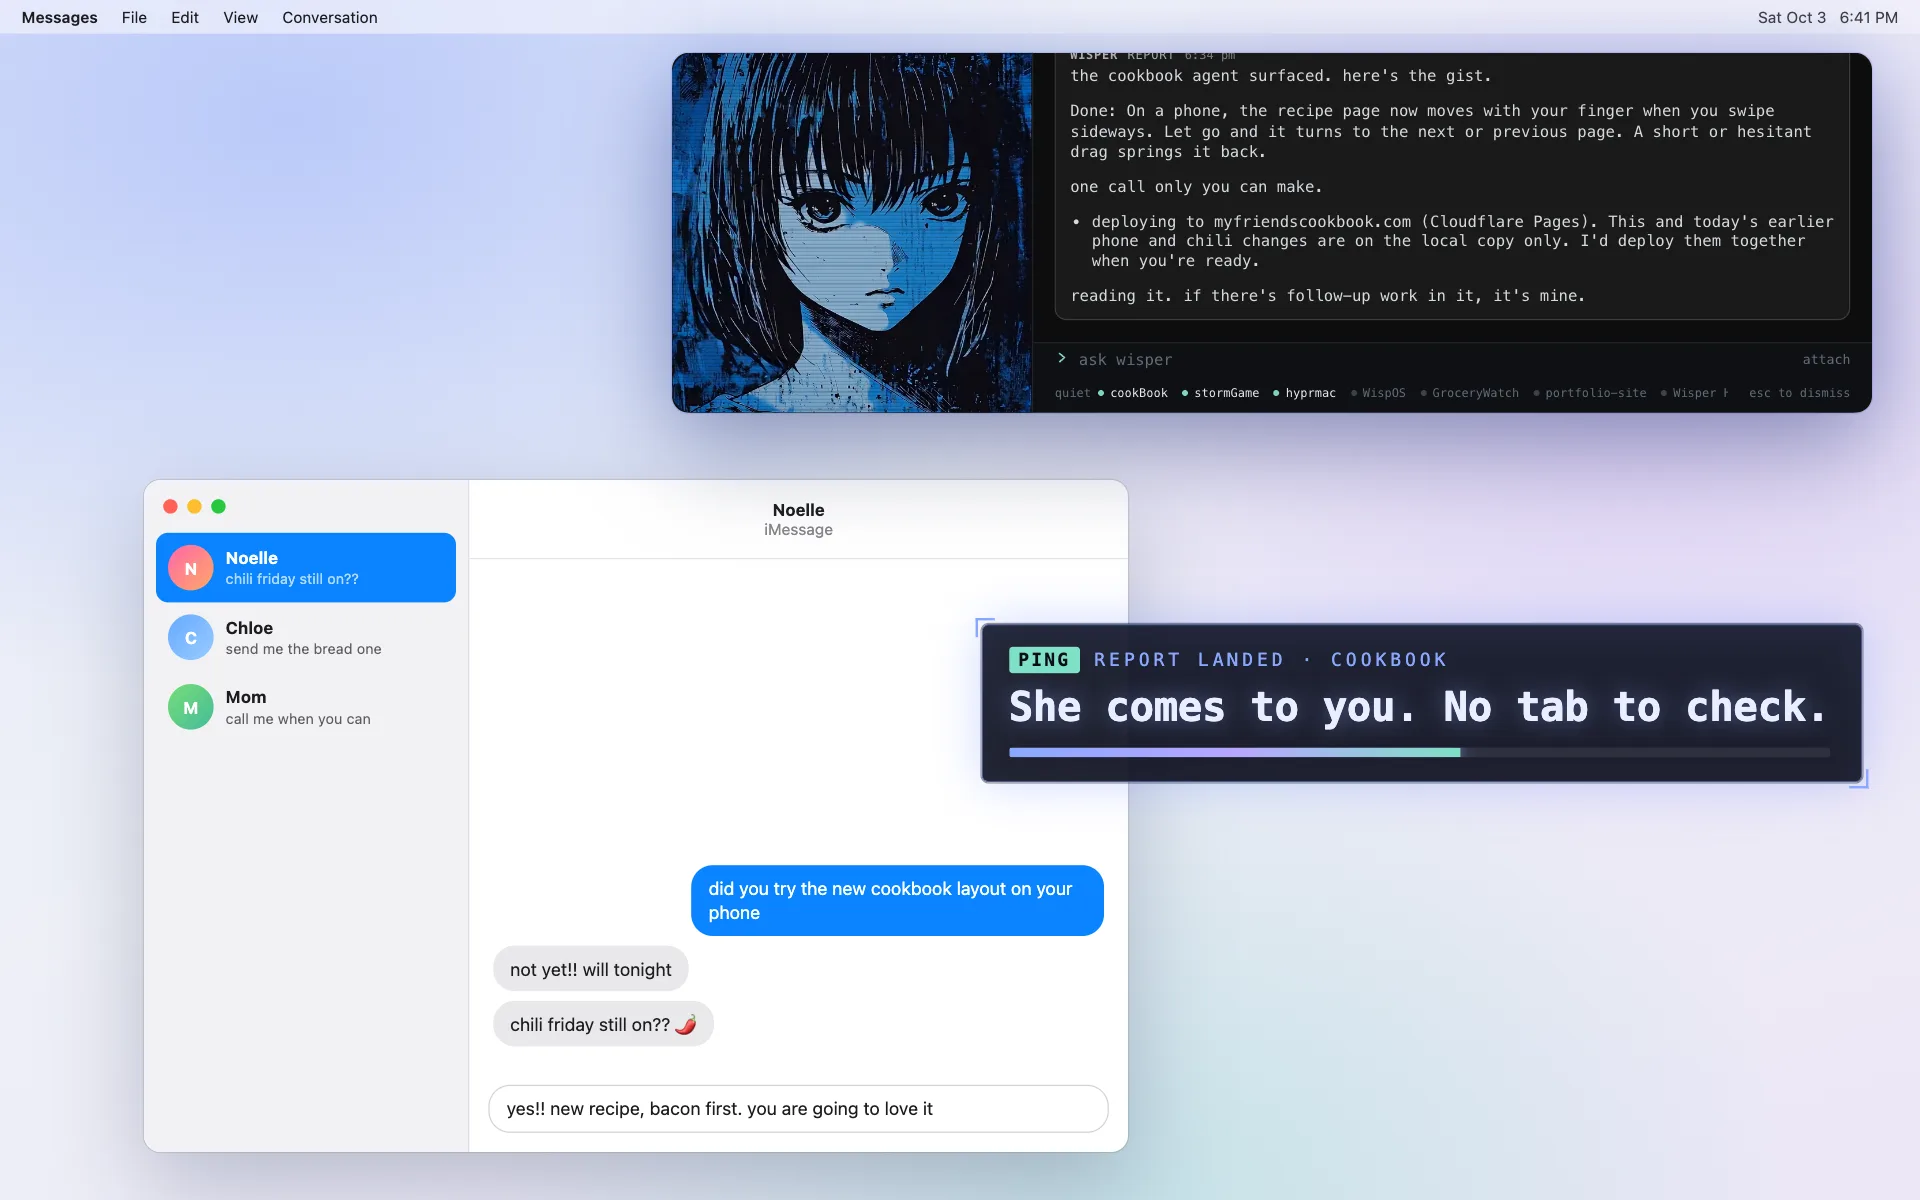
Task: Select the cookBook agent in Wisper
Action: (1133, 393)
